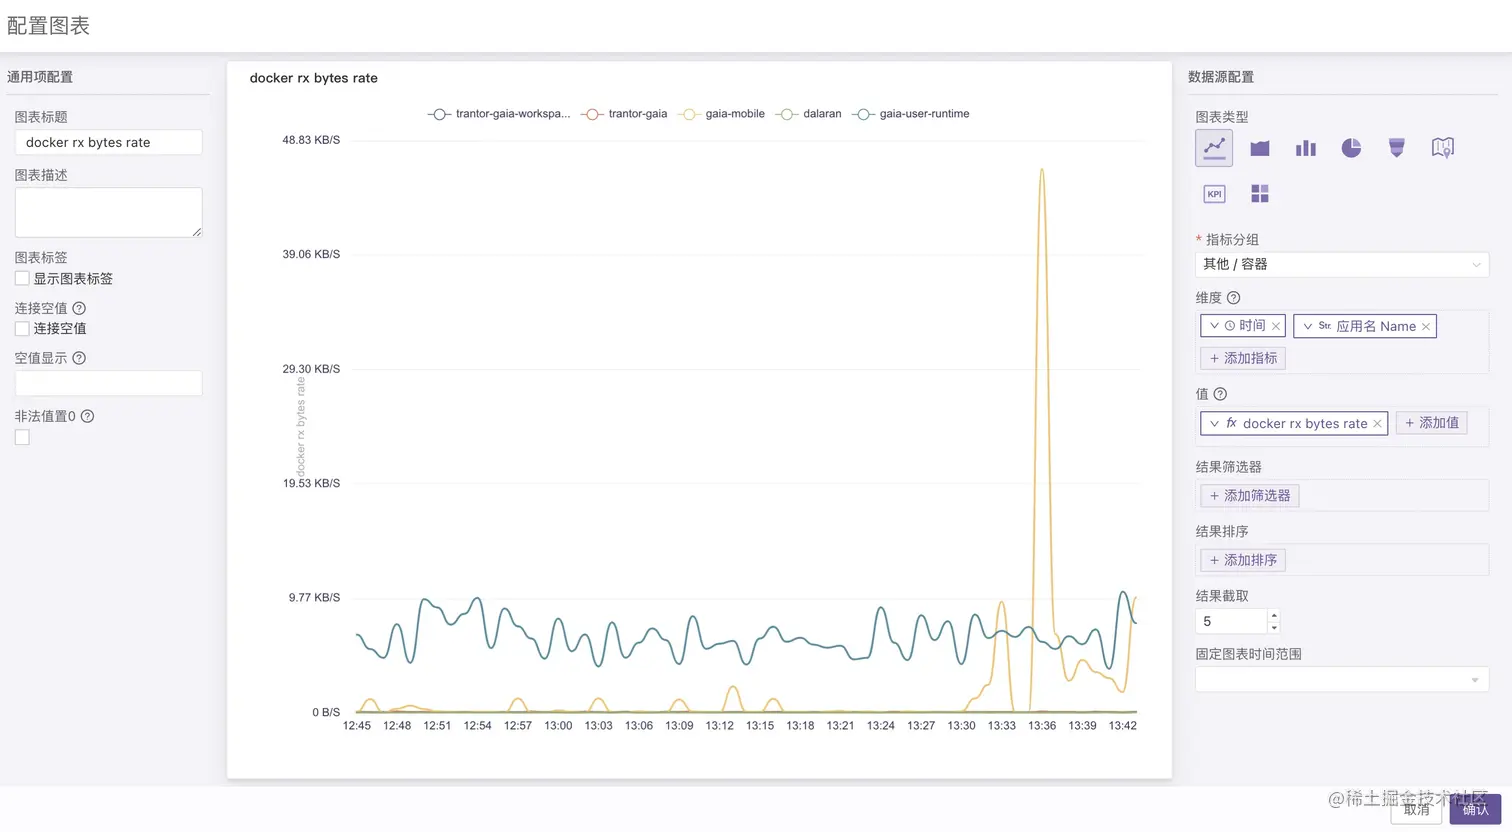Click the 确认 button
1512x832 pixels.
click(x=1475, y=809)
